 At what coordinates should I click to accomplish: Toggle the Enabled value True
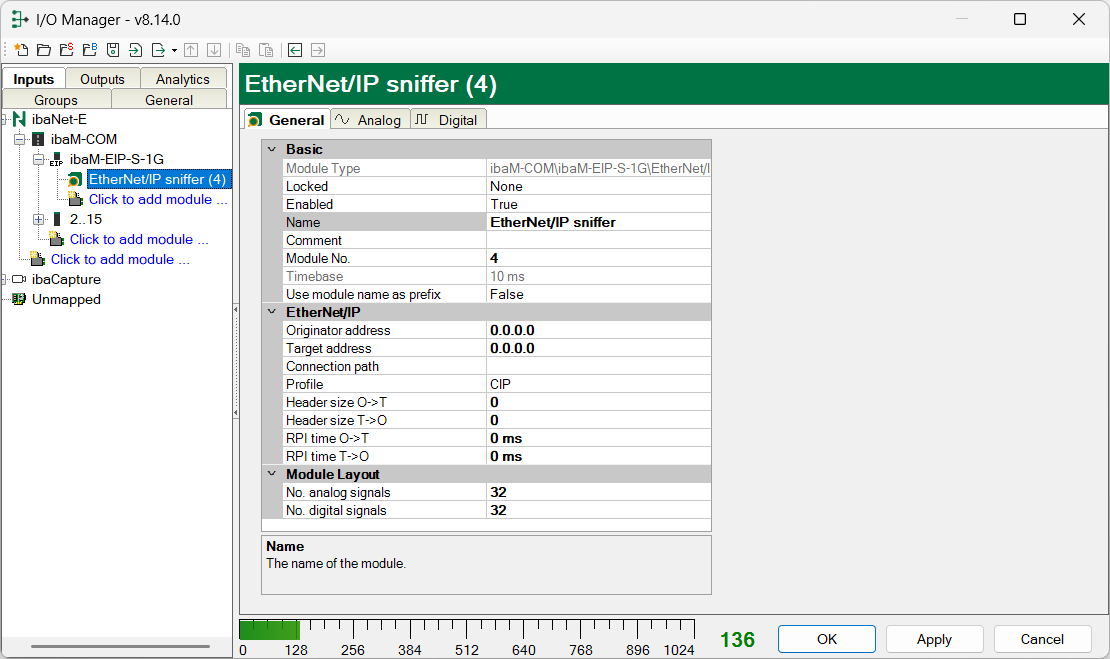coord(598,204)
